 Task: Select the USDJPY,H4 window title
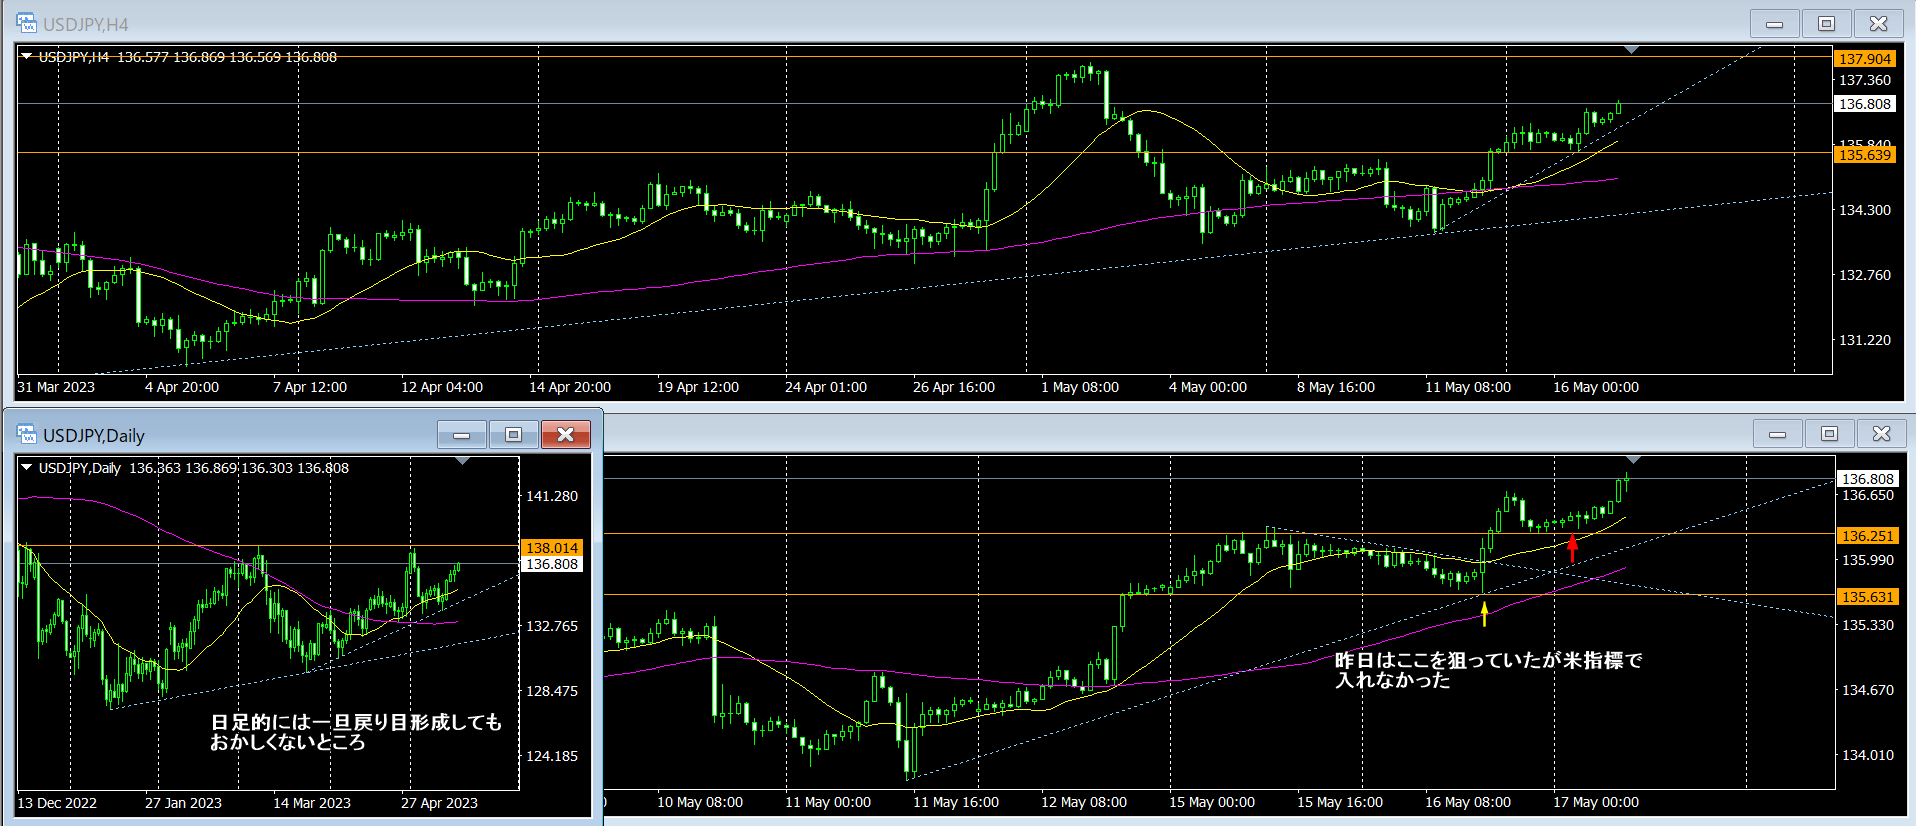(x=86, y=24)
